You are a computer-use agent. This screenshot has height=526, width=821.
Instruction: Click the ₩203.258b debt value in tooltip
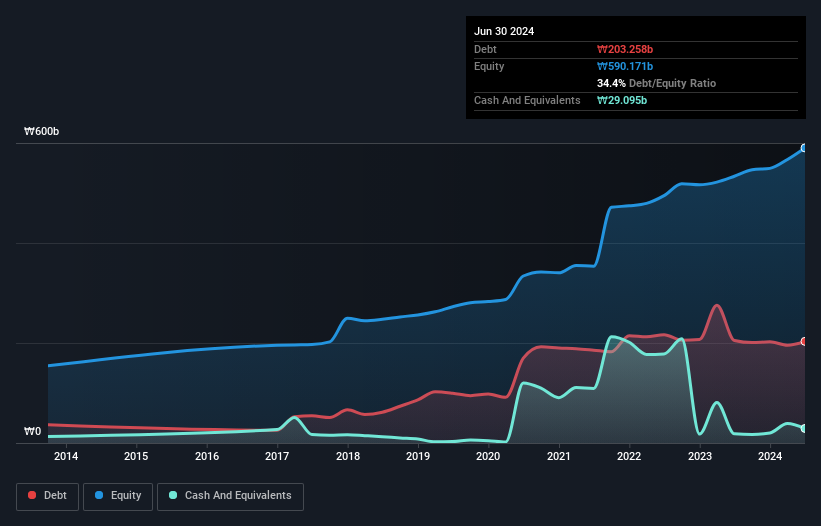tap(625, 49)
